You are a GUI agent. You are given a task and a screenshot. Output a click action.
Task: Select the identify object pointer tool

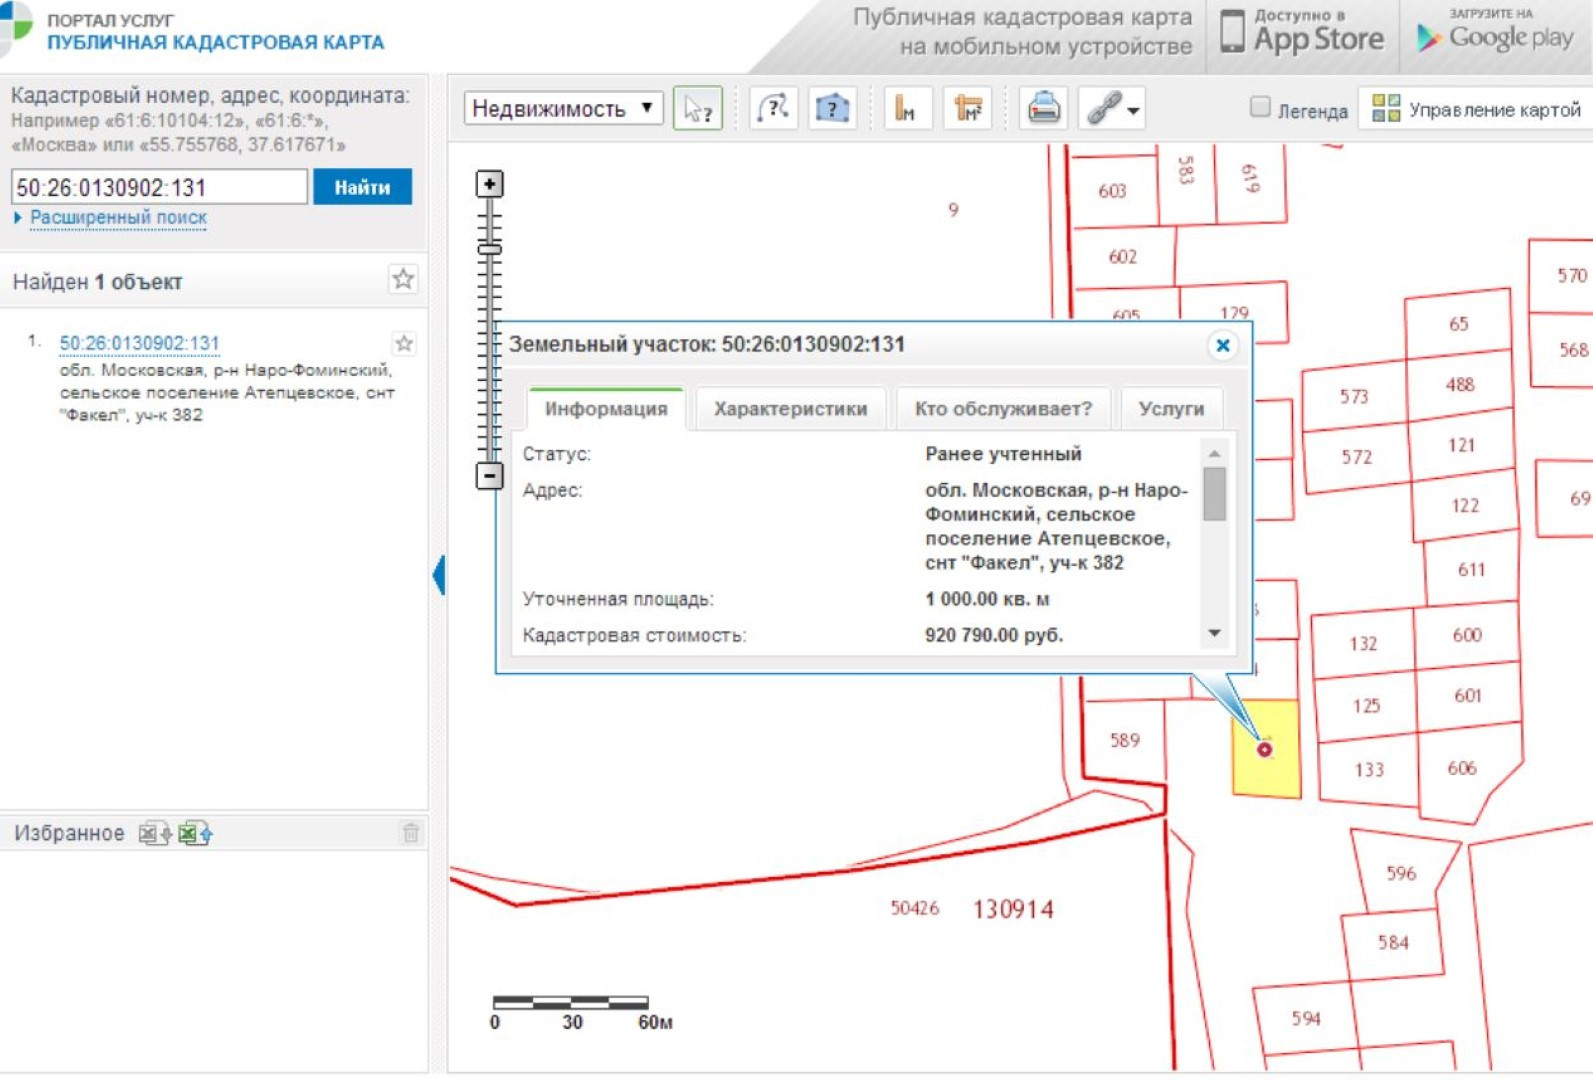click(x=697, y=109)
